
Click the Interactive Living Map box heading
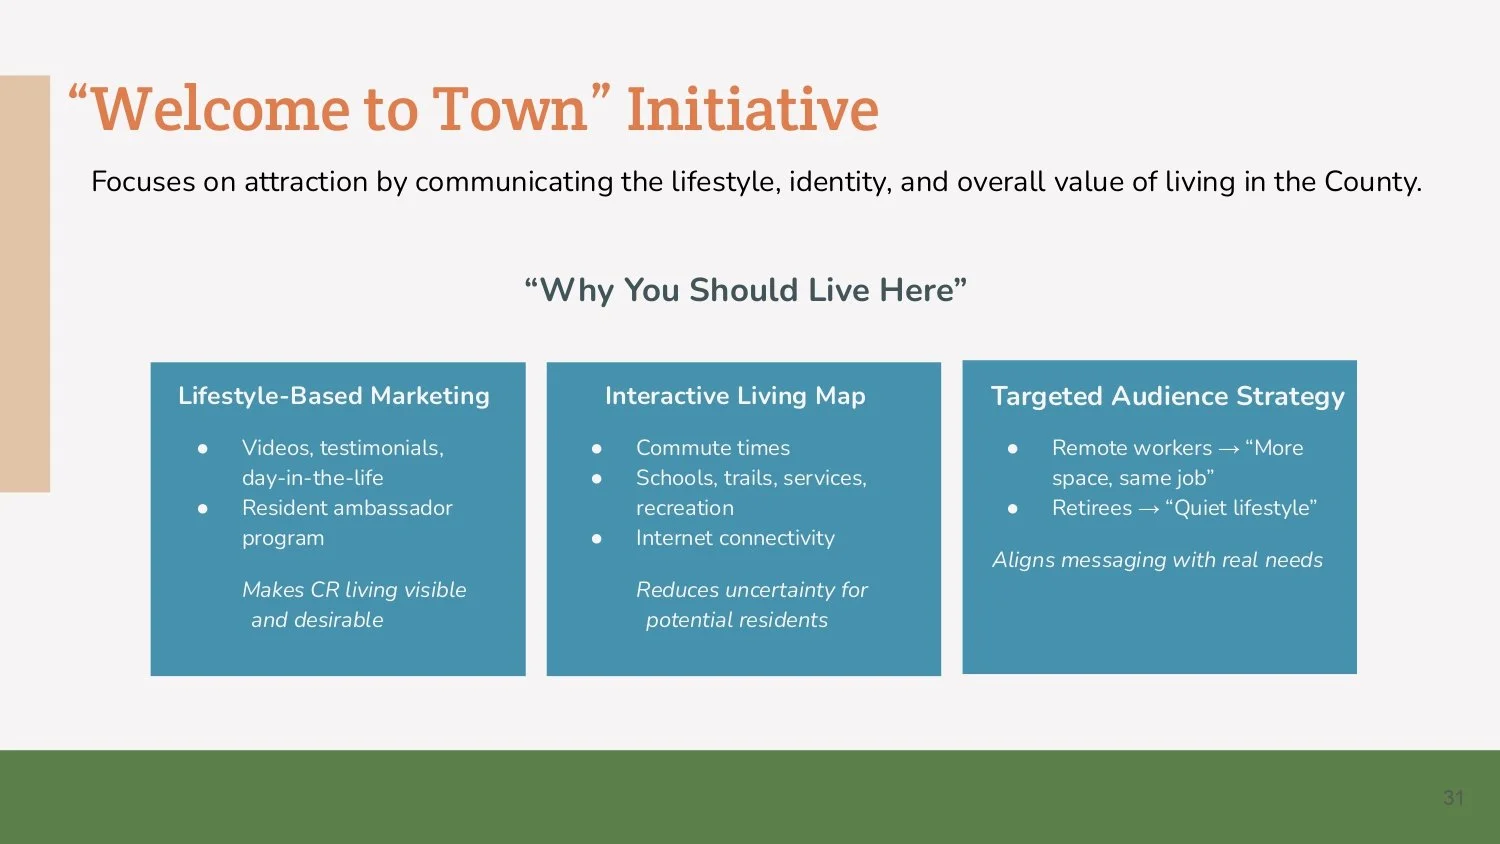pos(734,396)
